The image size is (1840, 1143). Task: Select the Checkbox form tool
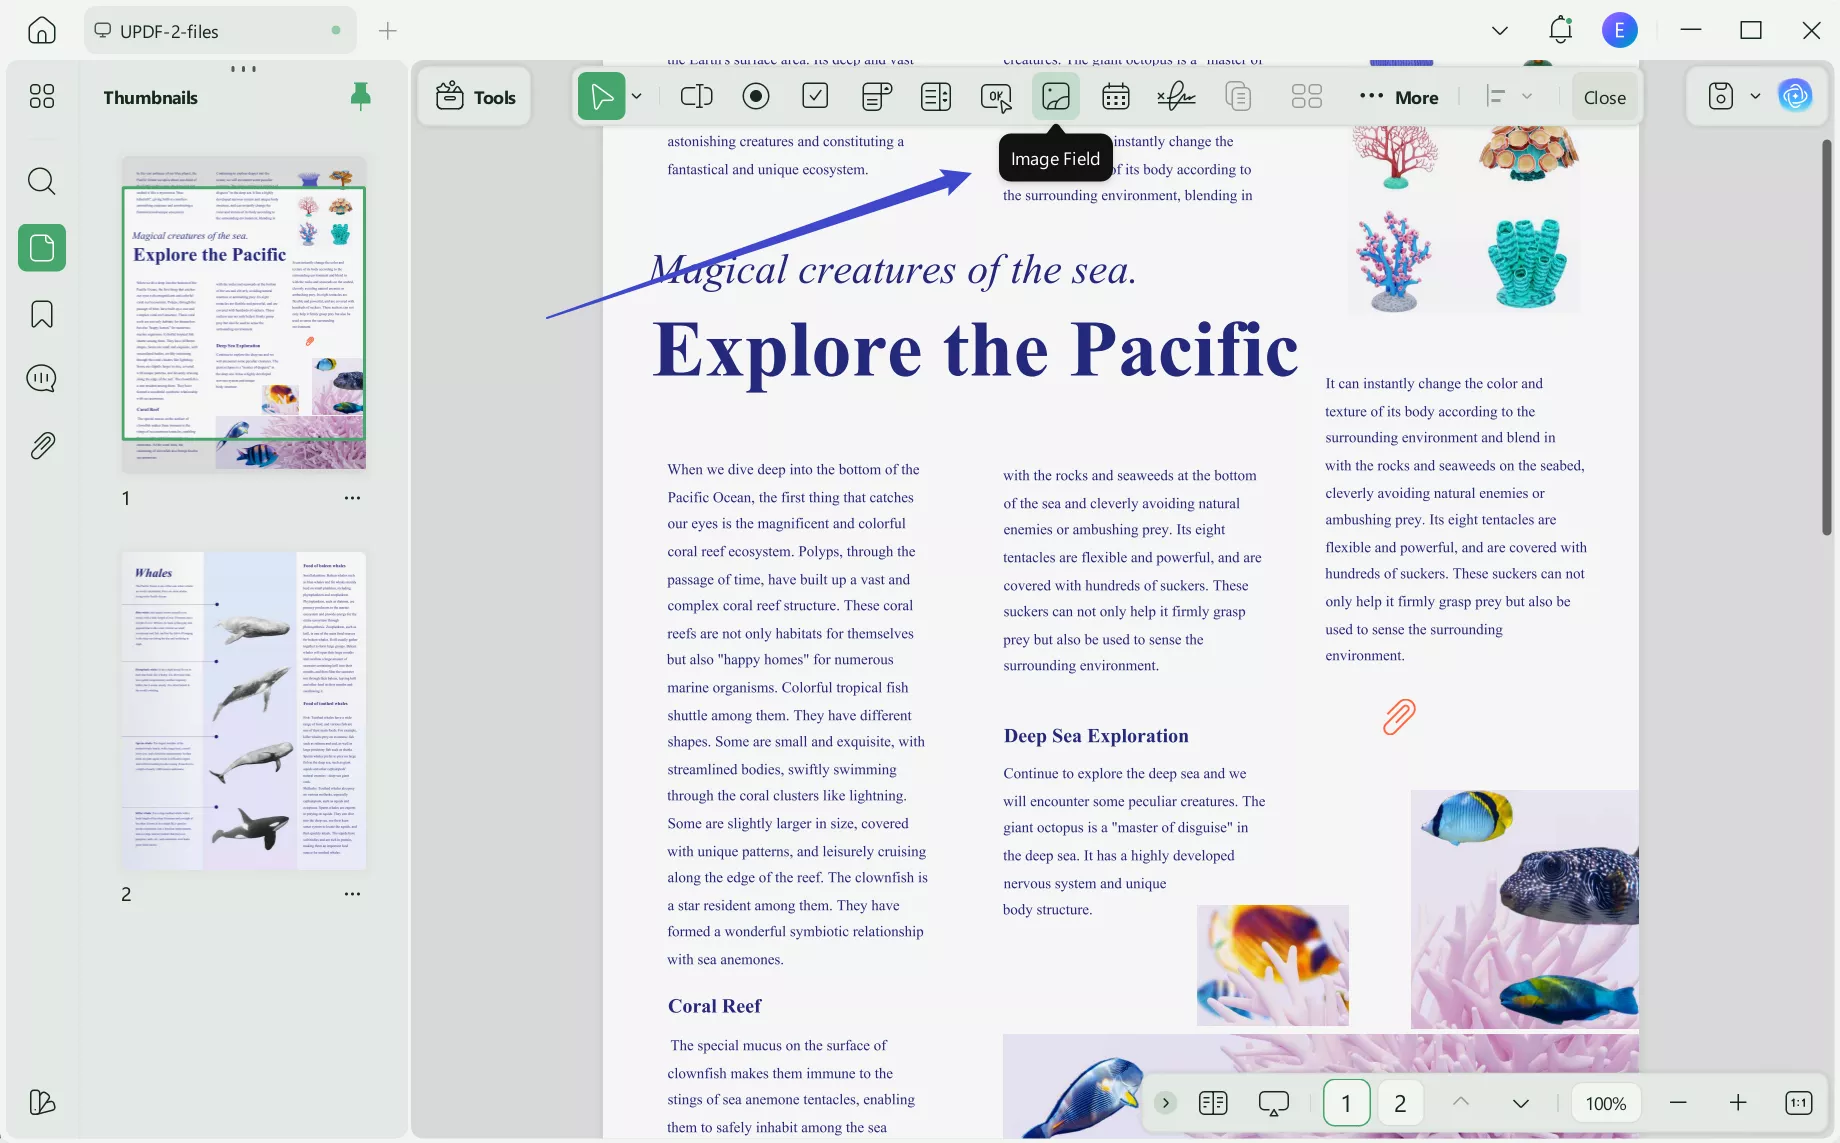815,97
